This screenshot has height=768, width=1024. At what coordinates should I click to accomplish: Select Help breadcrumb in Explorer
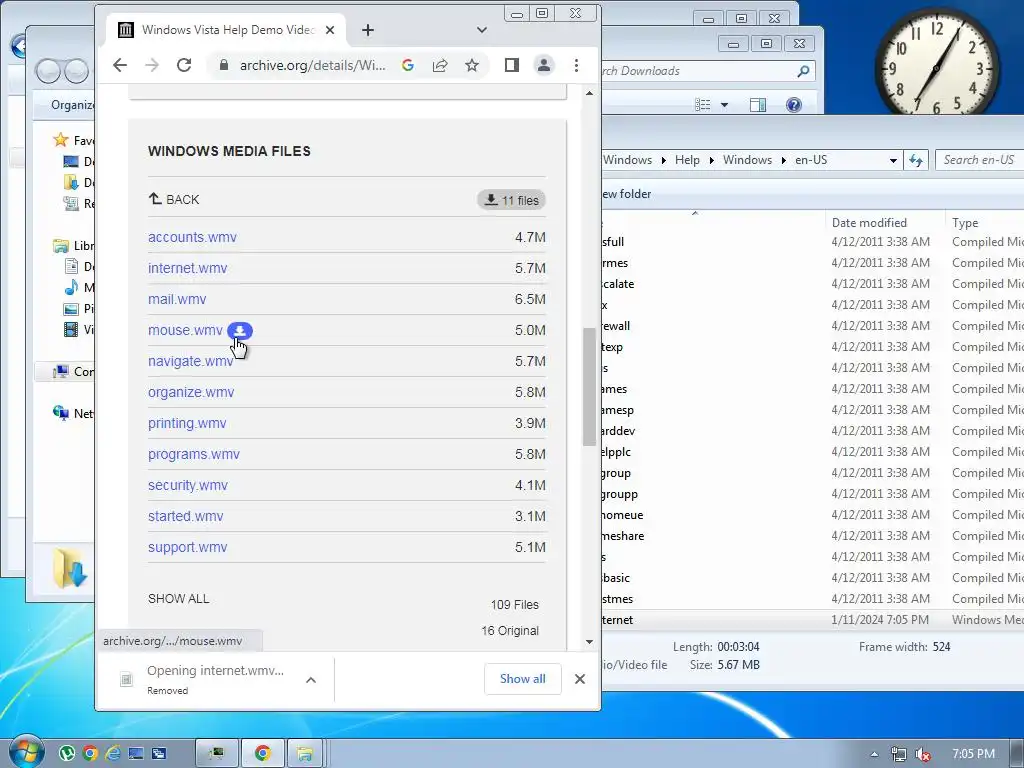[687, 160]
